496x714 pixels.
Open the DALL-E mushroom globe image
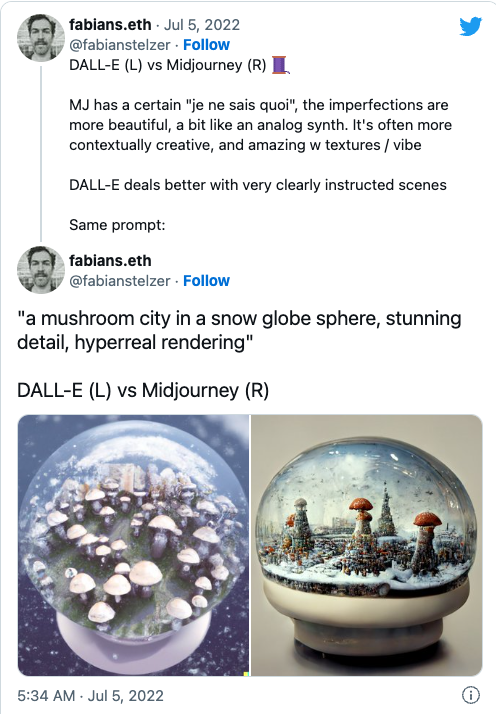pos(133,545)
